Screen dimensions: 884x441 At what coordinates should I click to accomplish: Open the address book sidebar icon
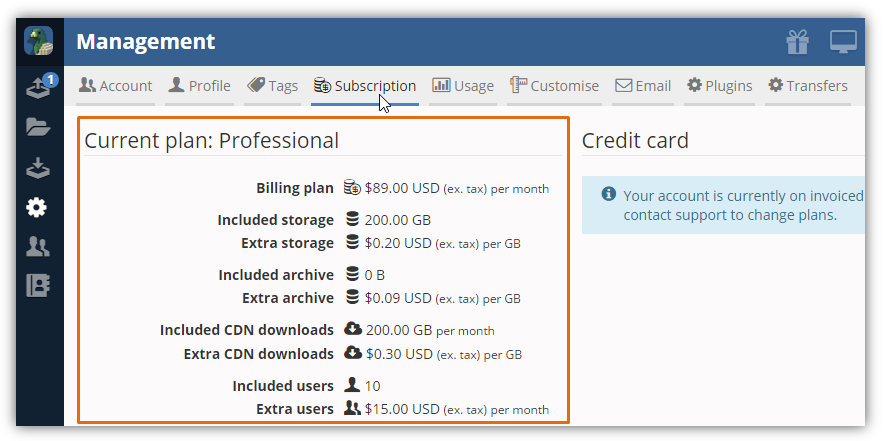pos(38,286)
